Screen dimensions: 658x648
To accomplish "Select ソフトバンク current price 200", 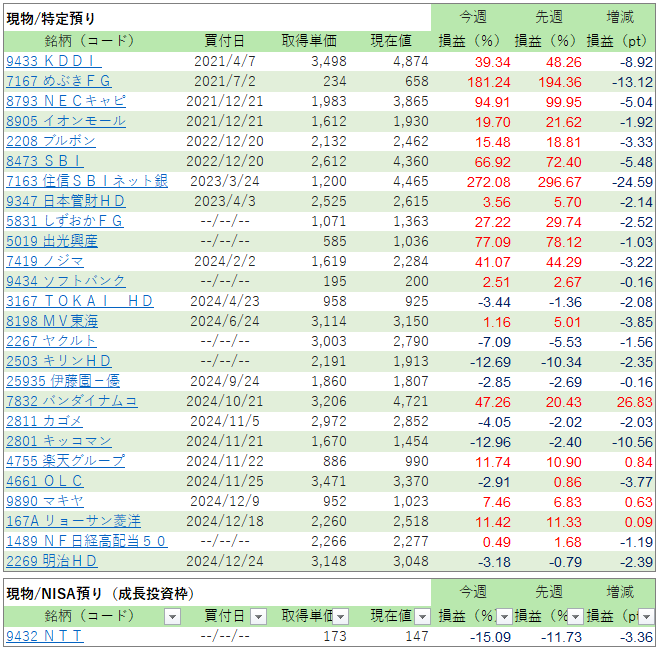I will pos(417,281).
